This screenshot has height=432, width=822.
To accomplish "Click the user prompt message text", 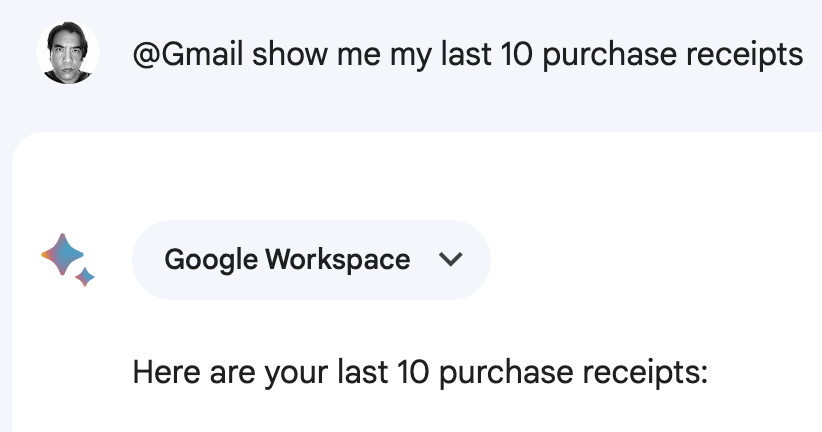I will (467, 53).
